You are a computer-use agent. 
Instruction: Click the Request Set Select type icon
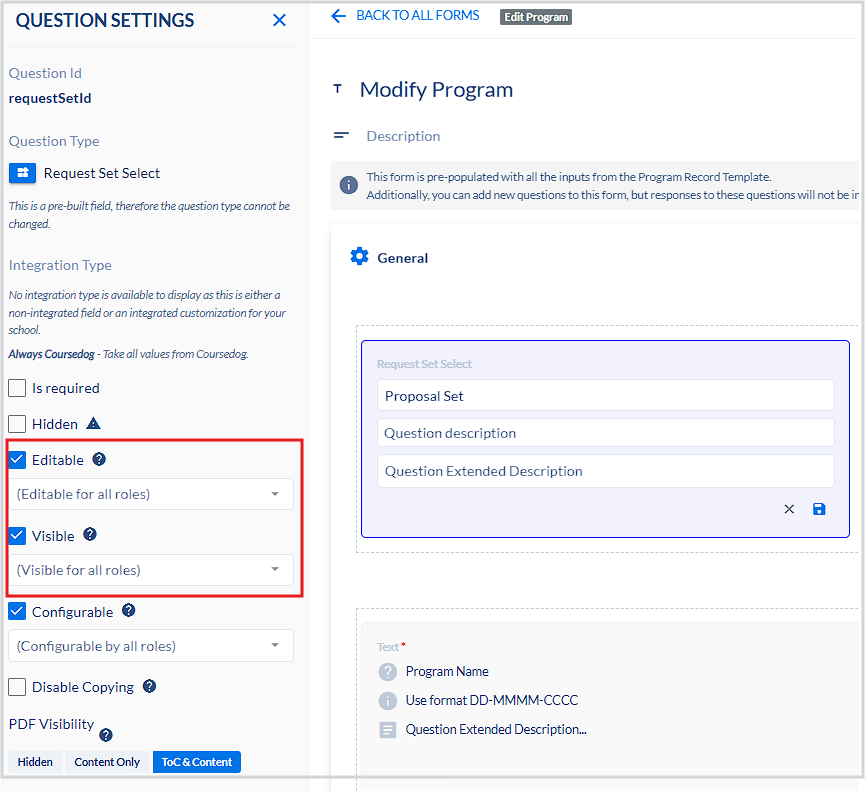point(22,173)
